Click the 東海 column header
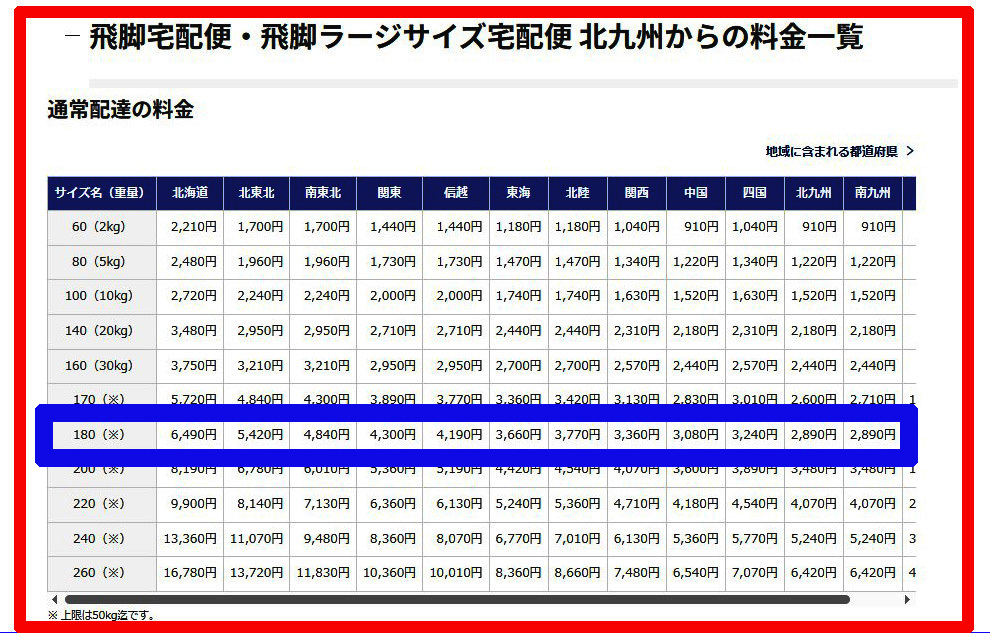Screen dimensions: 990x633 (x=518, y=193)
